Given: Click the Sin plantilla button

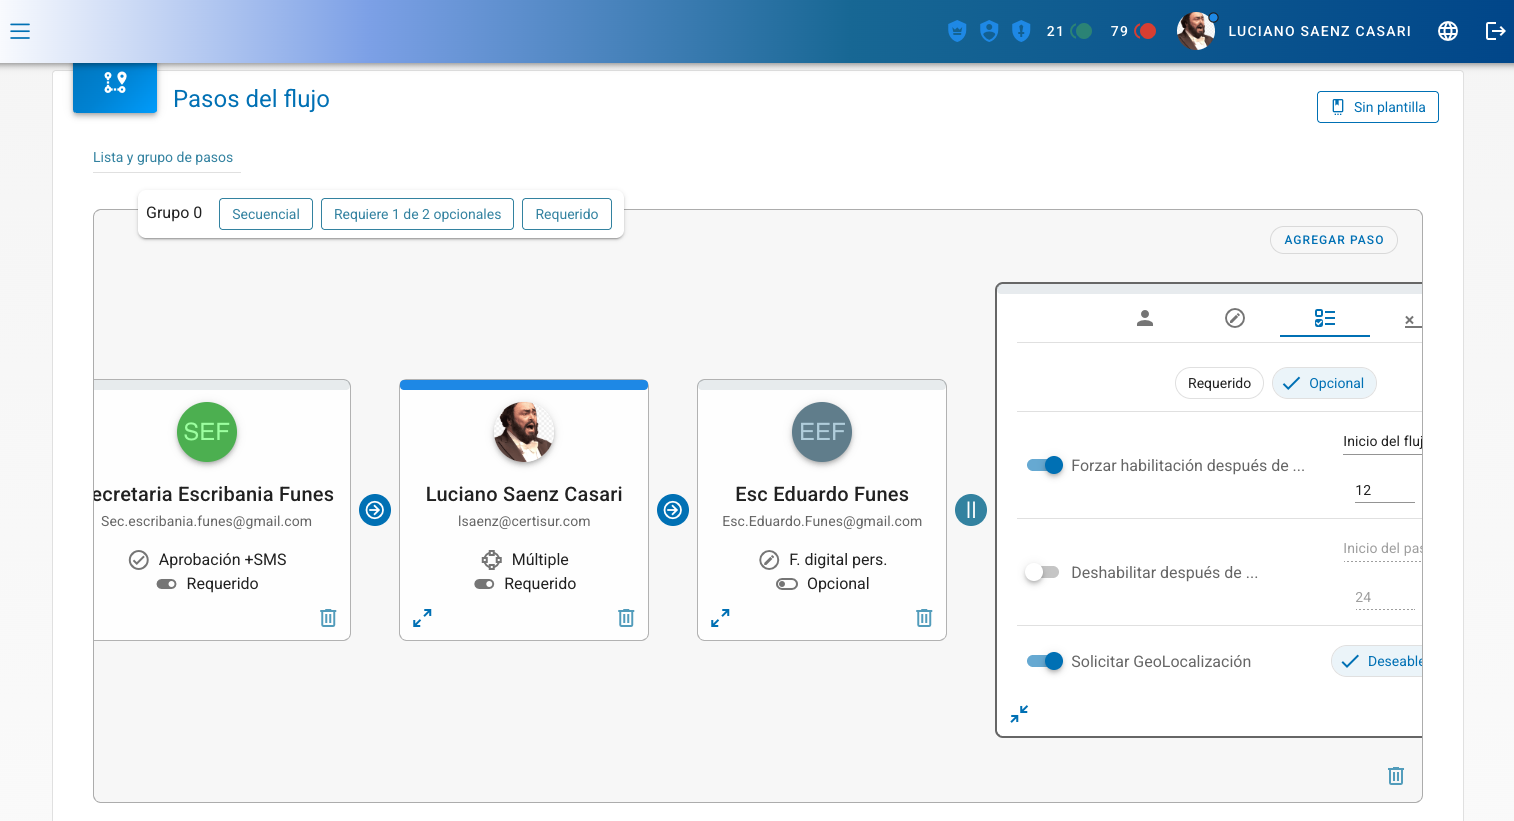Looking at the screenshot, I should [1377, 107].
